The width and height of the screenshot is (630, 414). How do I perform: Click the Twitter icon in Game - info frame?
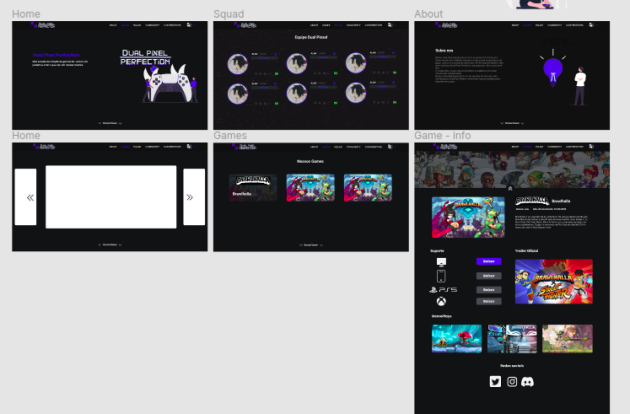(x=495, y=381)
